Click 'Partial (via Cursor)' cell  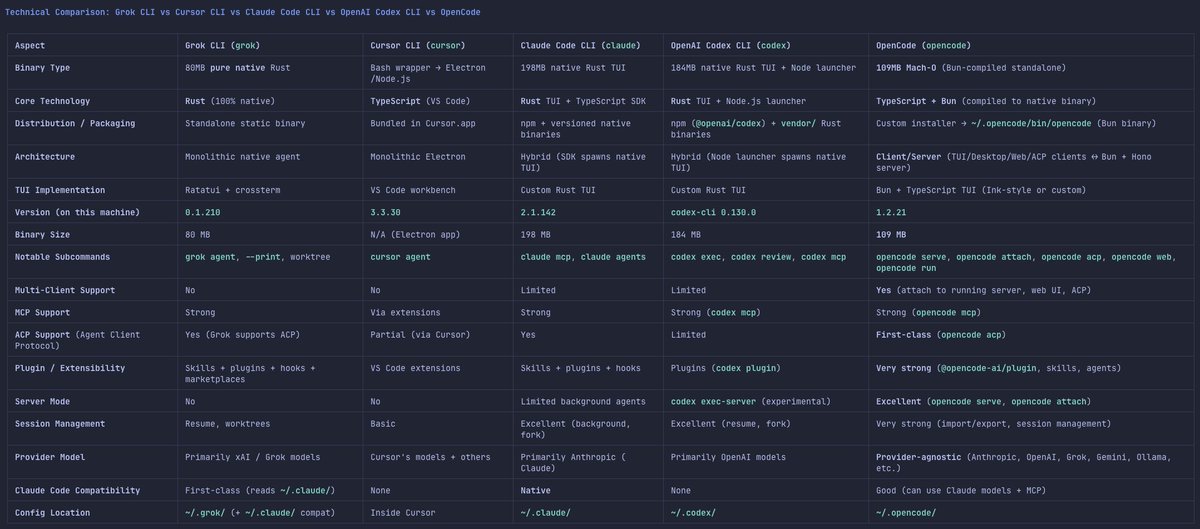[x=420, y=335]
